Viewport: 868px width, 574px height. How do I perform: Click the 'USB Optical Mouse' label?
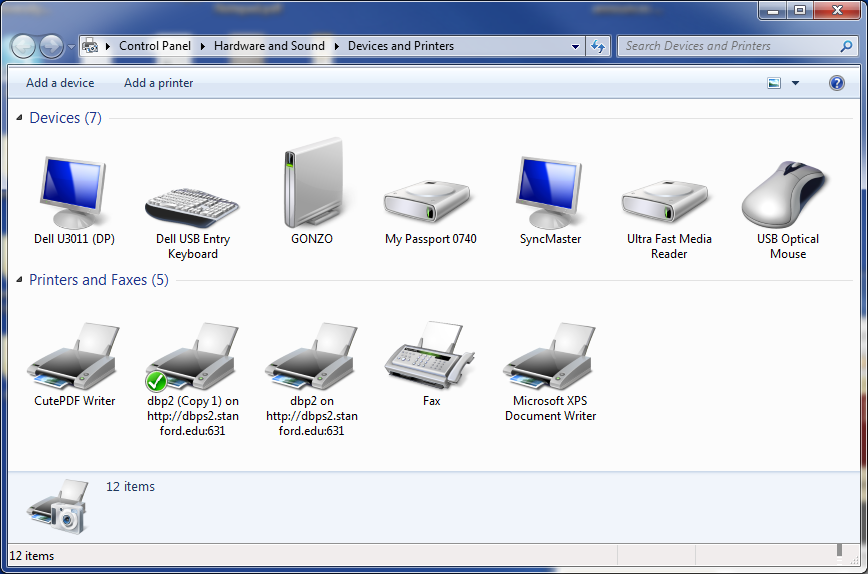(788, 246)
